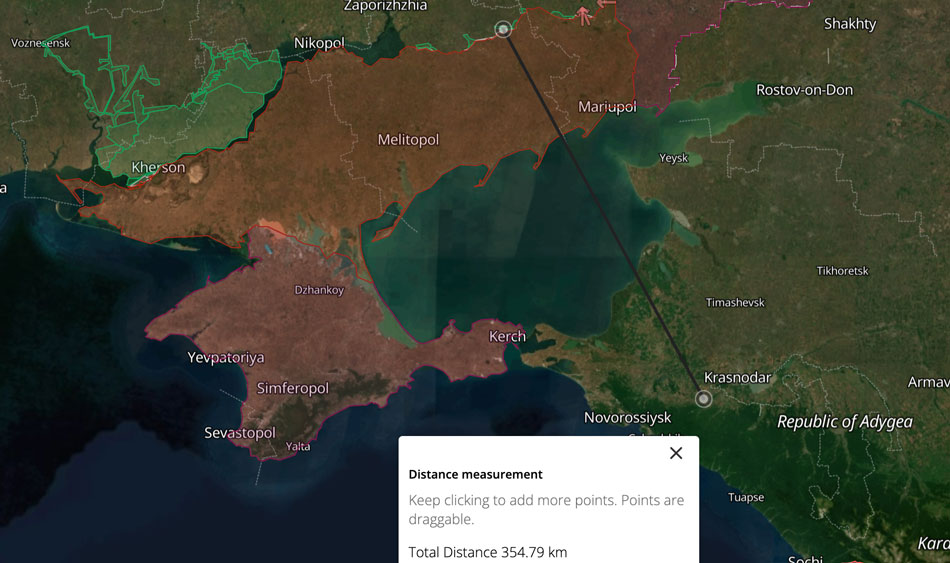Click the red advance arrow marker
950x563 pixels.
pos(584,15)
